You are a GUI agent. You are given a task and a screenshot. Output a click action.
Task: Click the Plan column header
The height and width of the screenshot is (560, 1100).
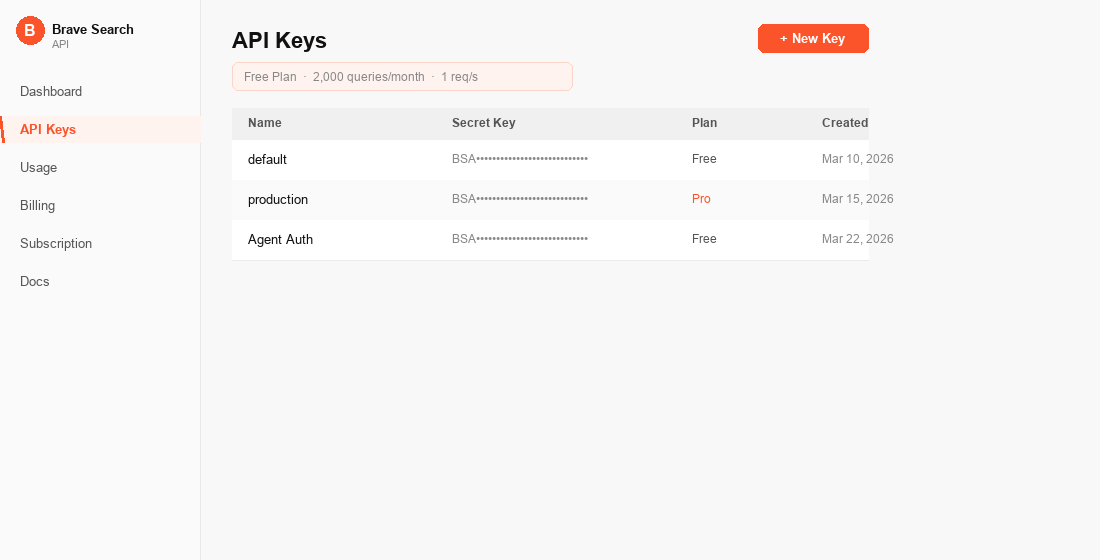point(704,123)
